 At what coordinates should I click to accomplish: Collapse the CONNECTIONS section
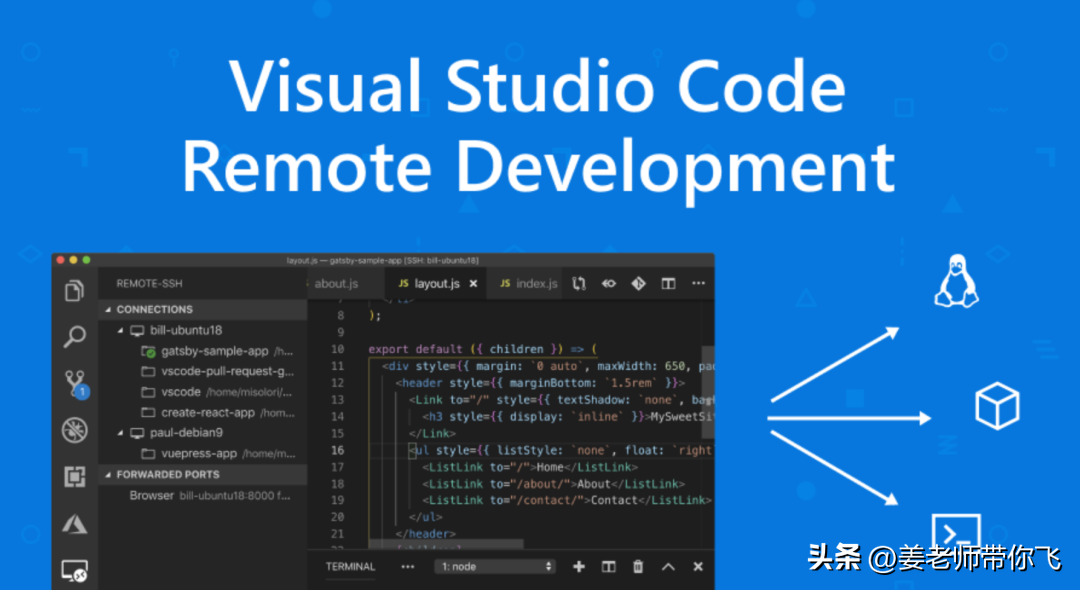tap(108, 309)
